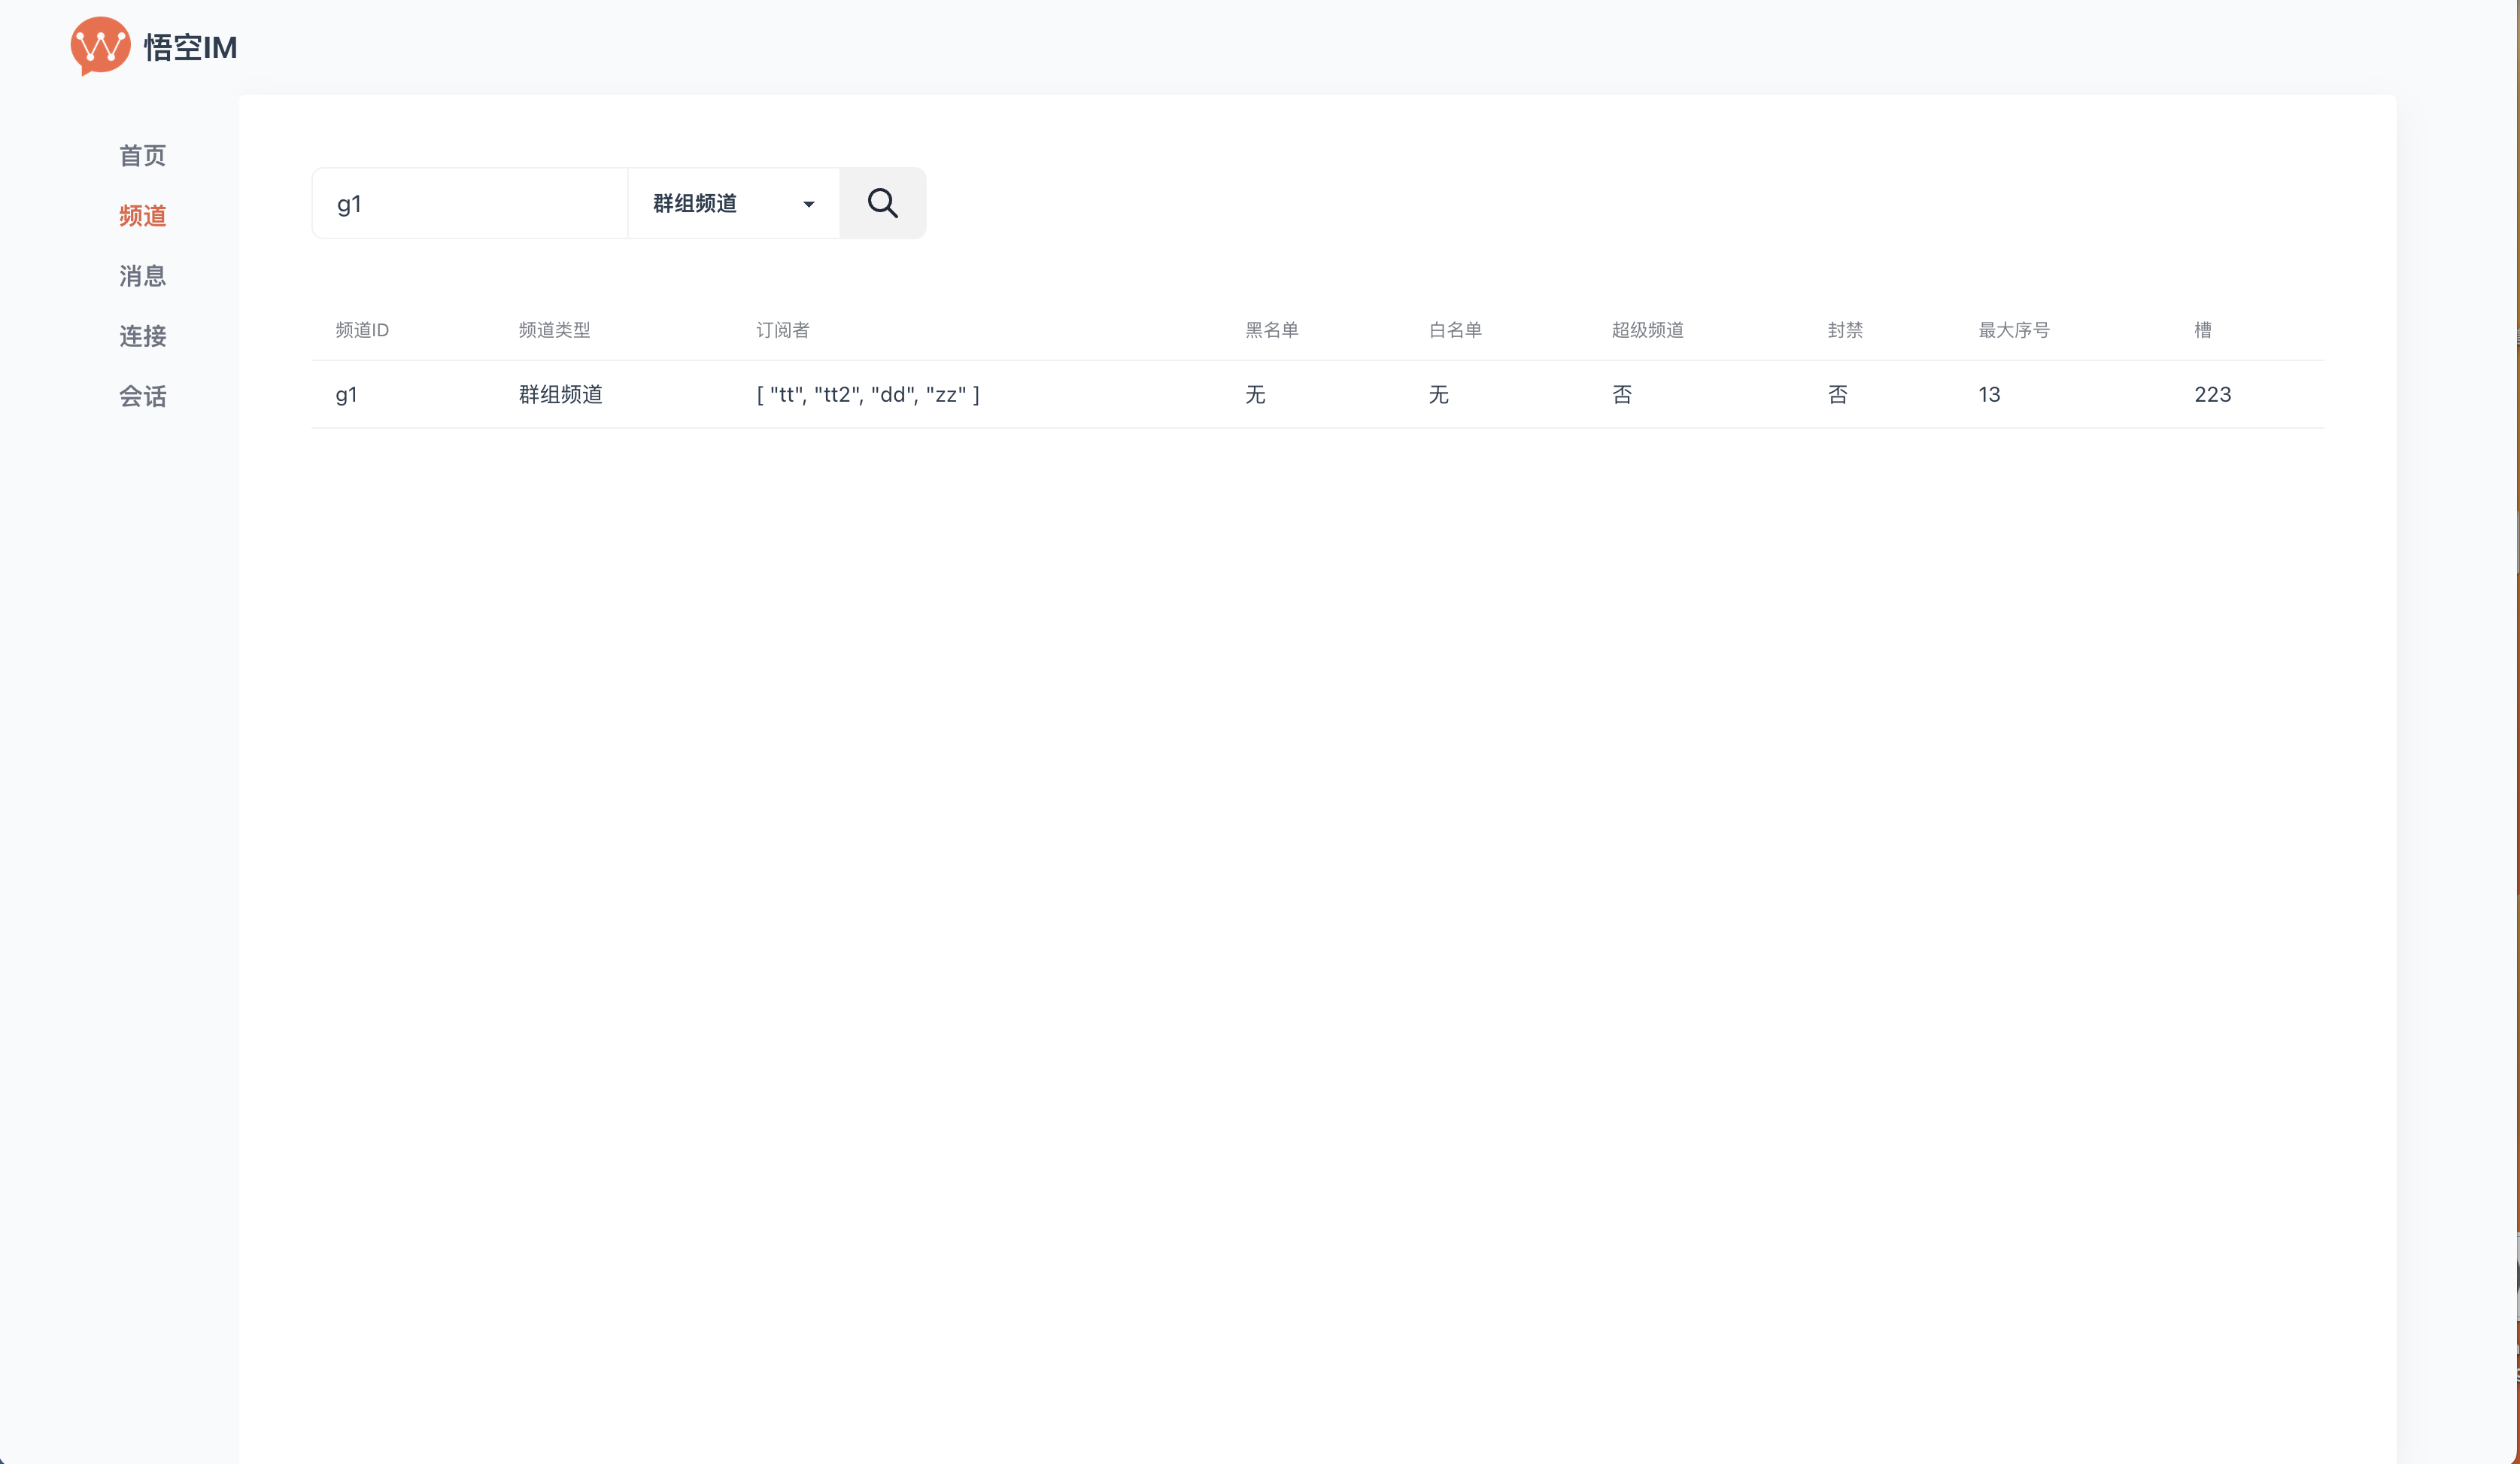Image resolution: width=2520 pixels, height=1464 pixels.
Task: Click the subscribers list cell with tt, tt2
Action: coord(867,394)
